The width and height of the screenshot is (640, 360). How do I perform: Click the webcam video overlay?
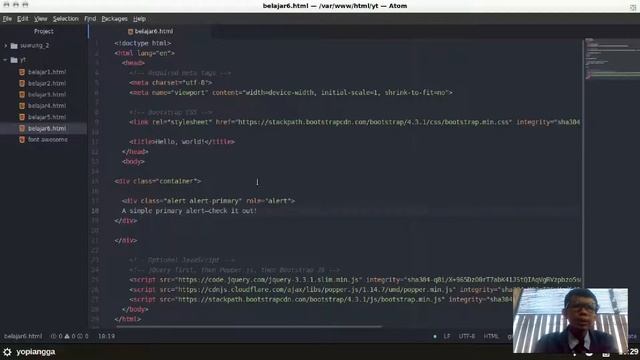coord(571,321)
